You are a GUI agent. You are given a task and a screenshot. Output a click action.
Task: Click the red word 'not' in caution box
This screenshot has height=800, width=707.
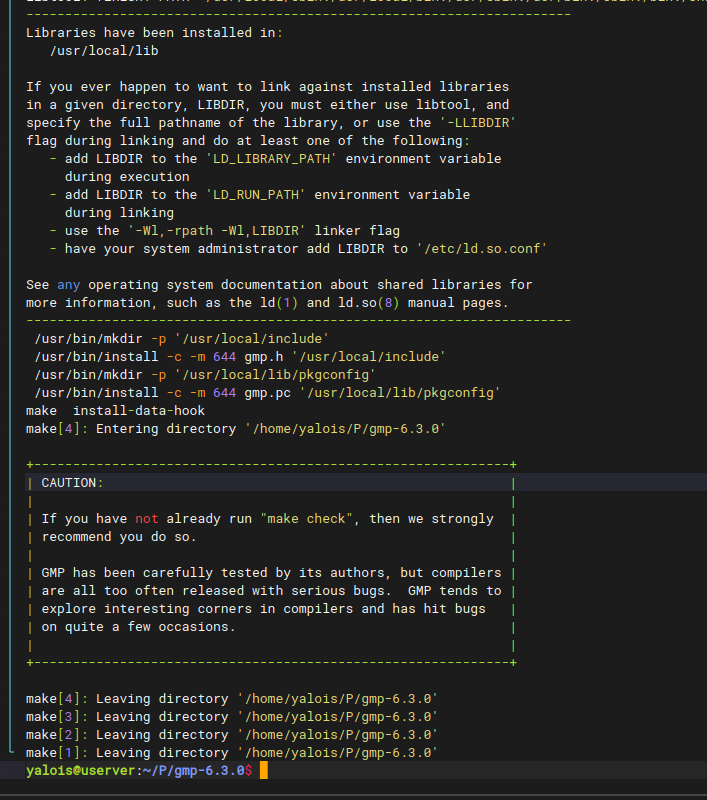(x=146, y=519)
